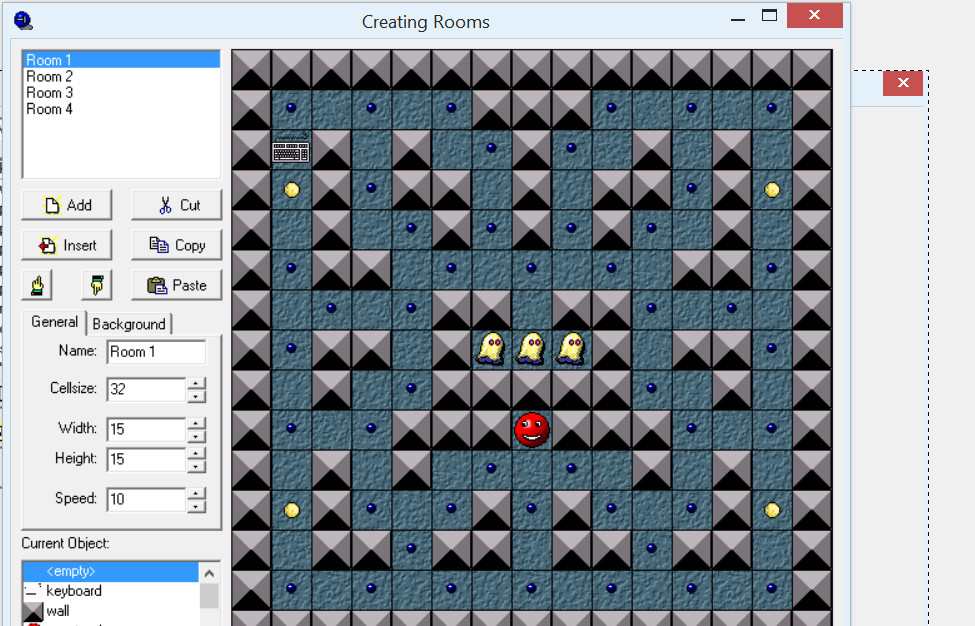The width and height of the screenshot is (975, 626).
Task: Select Room 2 in the room list
Action: click(x=121, y=76)
